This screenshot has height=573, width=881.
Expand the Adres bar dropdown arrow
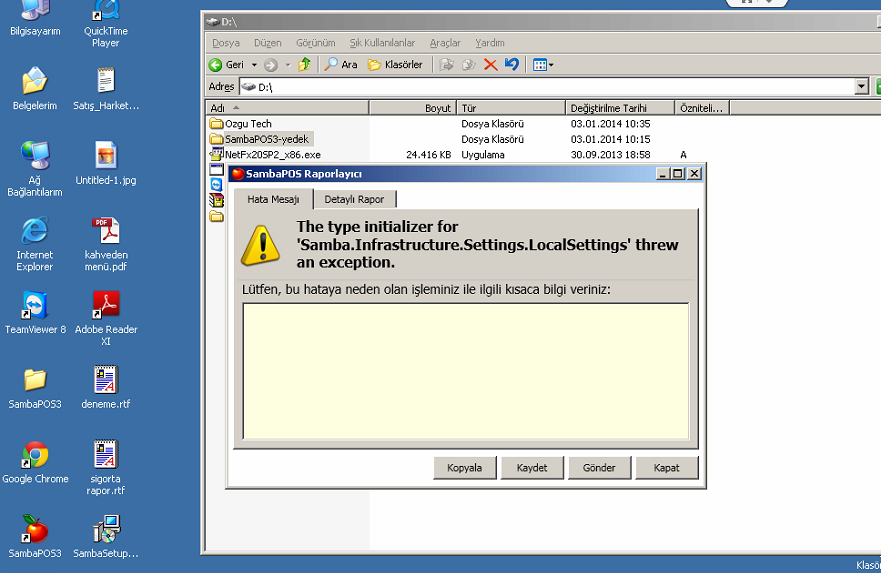[x=862, y=87]
